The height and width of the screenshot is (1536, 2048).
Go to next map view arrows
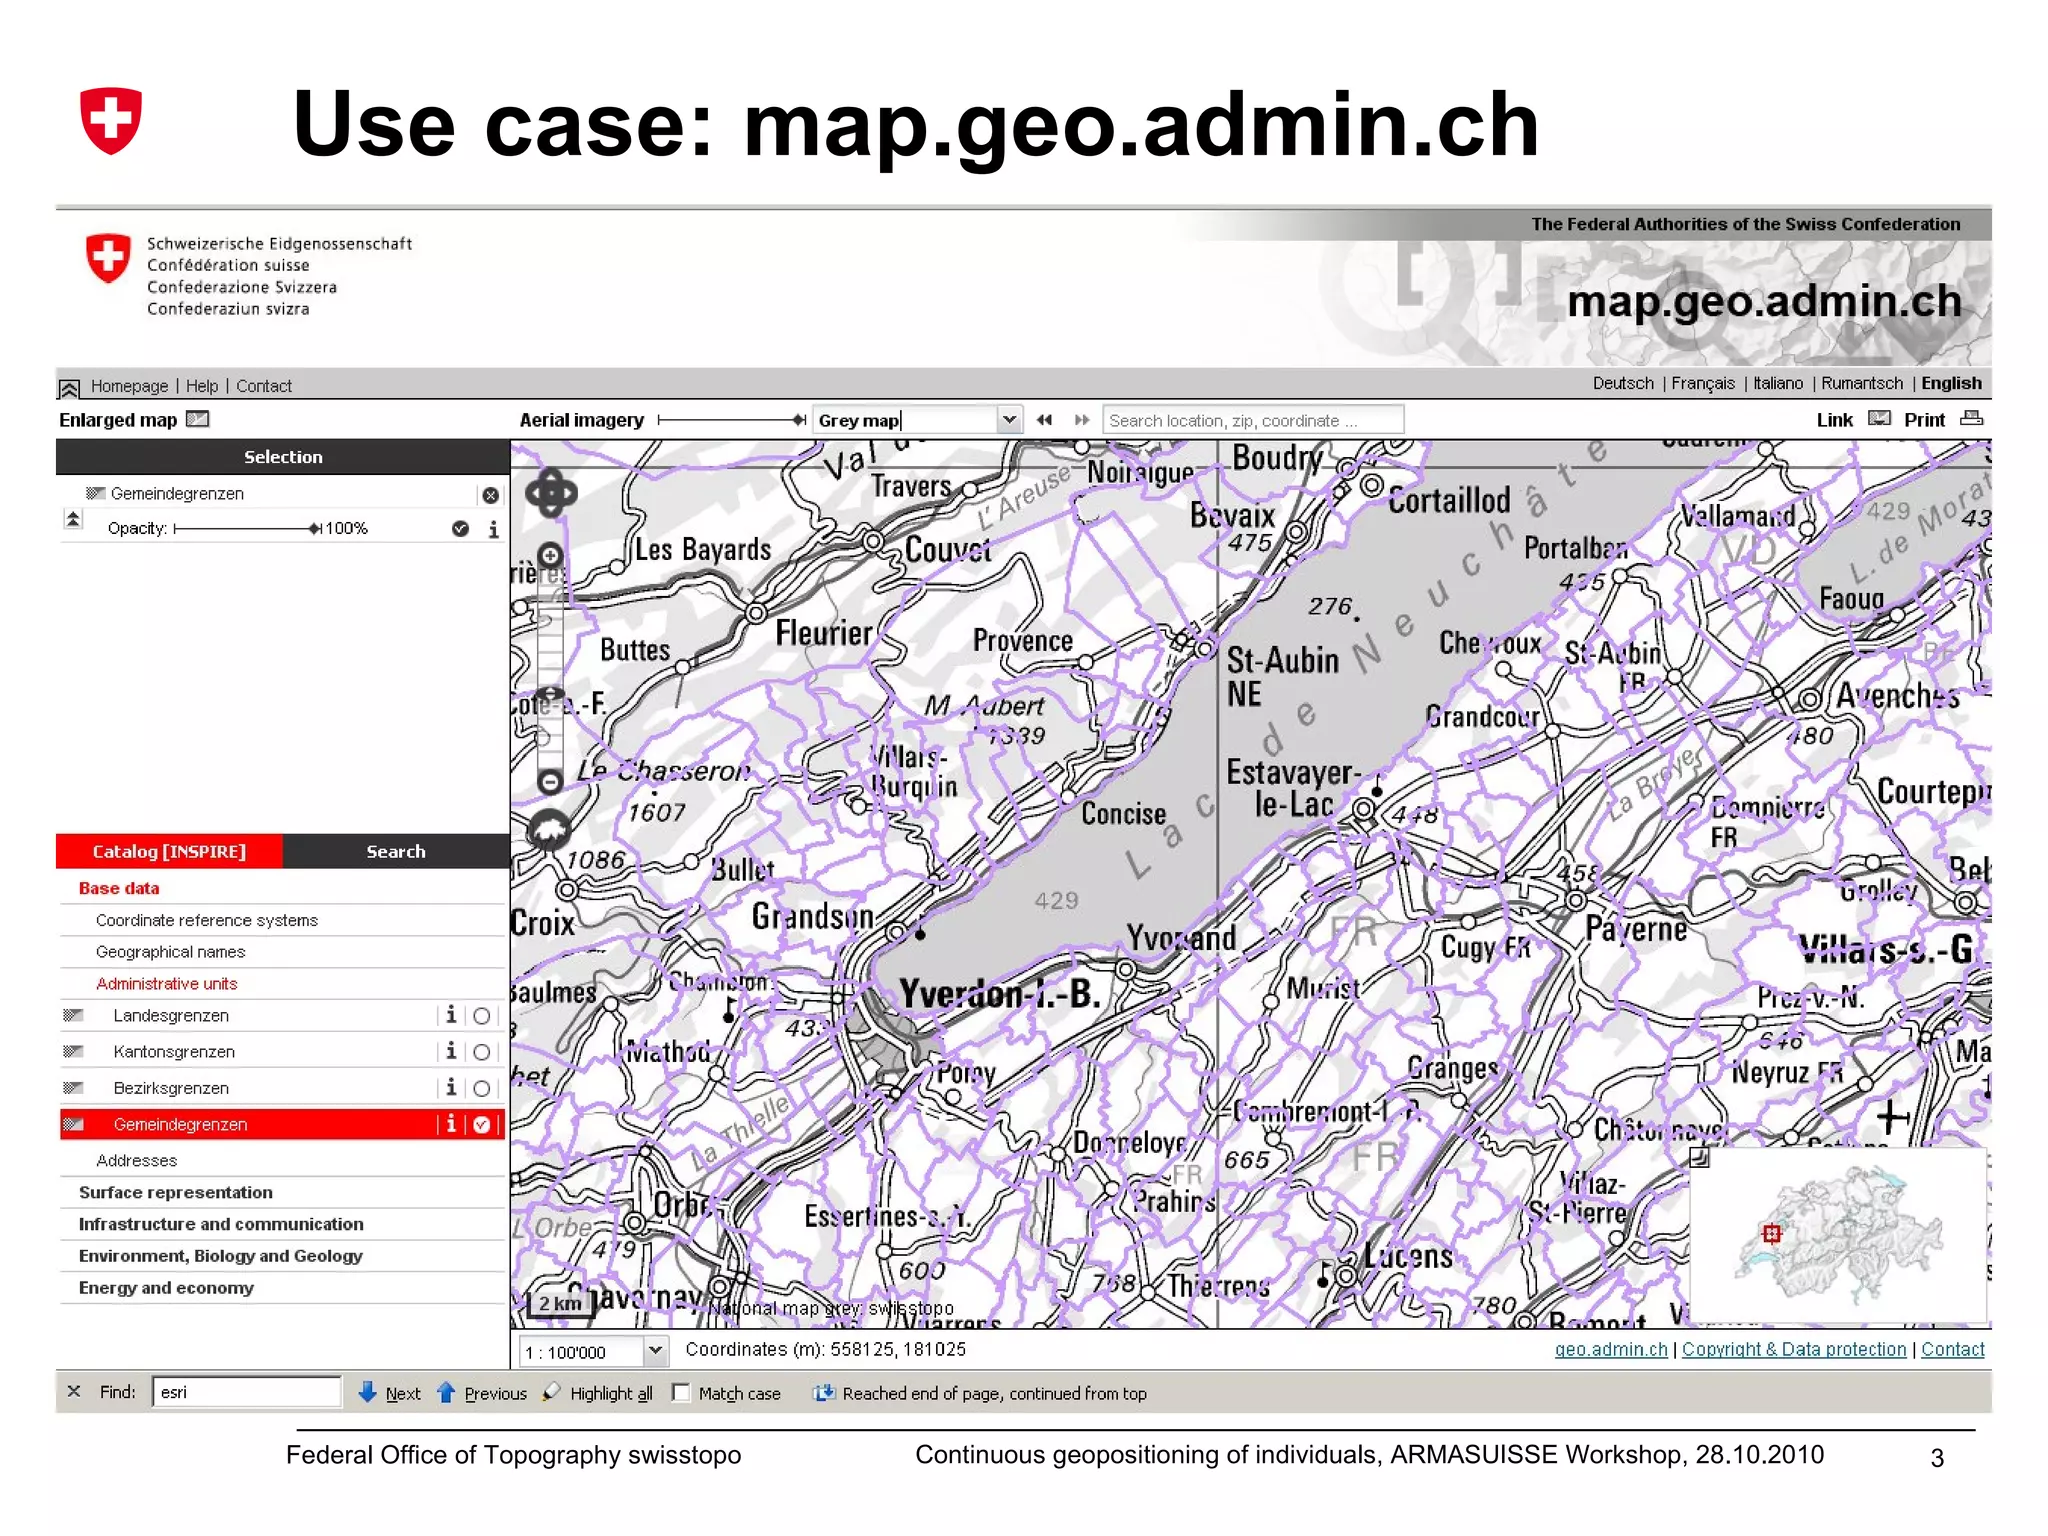point(1081,420)
